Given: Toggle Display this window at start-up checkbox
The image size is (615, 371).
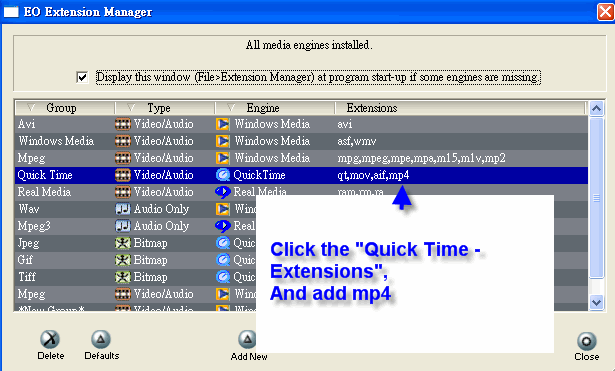Looking at the screenshot, I should 82,77.
